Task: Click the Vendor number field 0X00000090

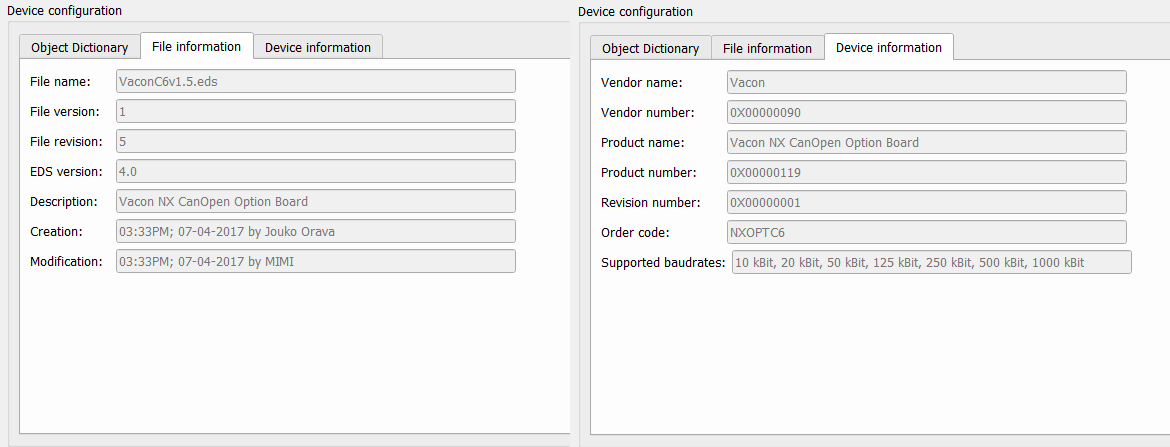Action: tap(926, 112)
